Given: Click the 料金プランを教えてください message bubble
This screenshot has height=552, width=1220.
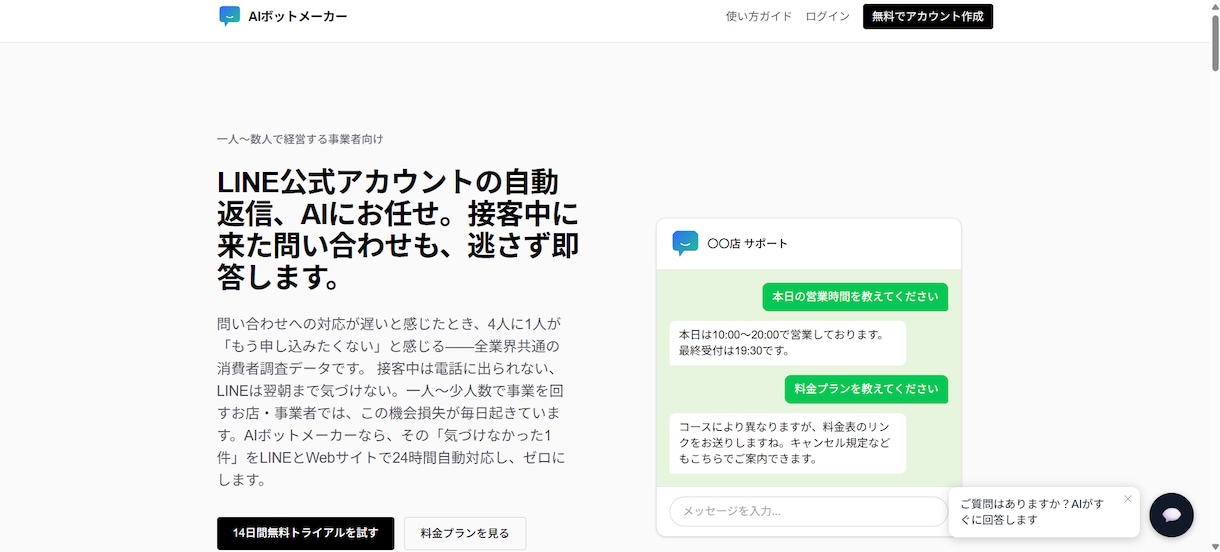Looking at the screenshot, I should click(x=866, y=389).
